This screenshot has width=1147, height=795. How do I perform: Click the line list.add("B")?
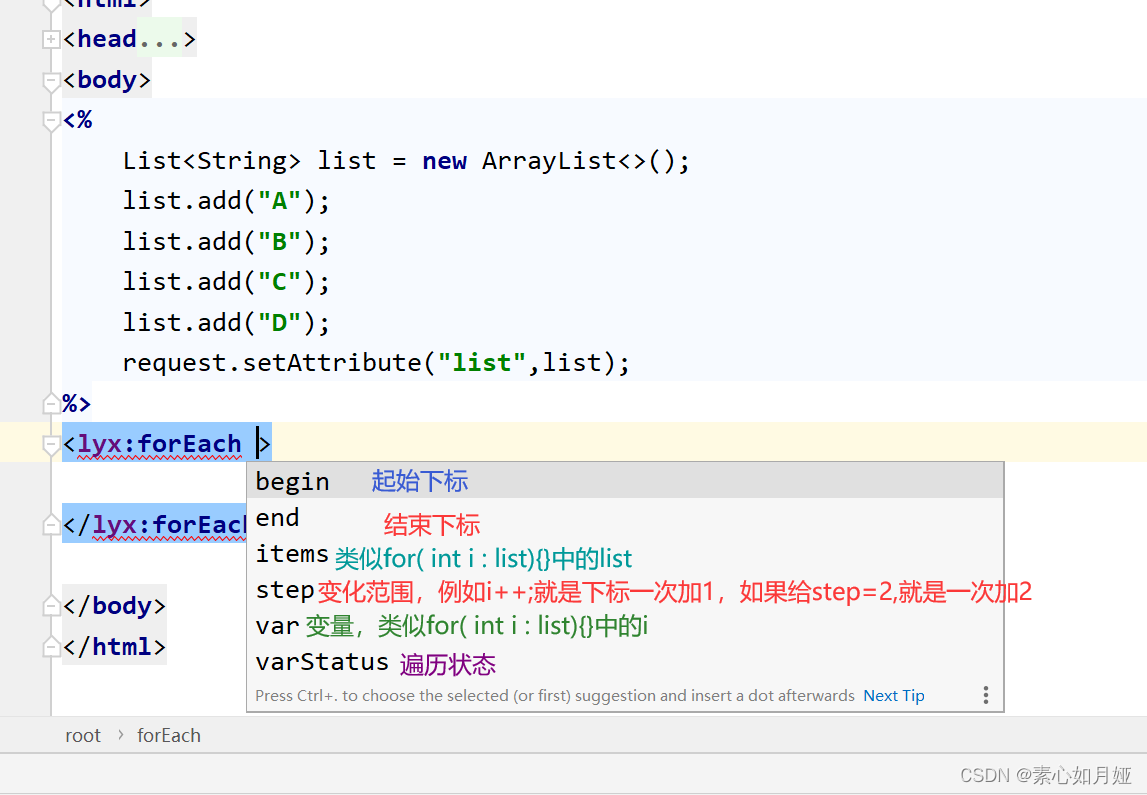point(226,242)
